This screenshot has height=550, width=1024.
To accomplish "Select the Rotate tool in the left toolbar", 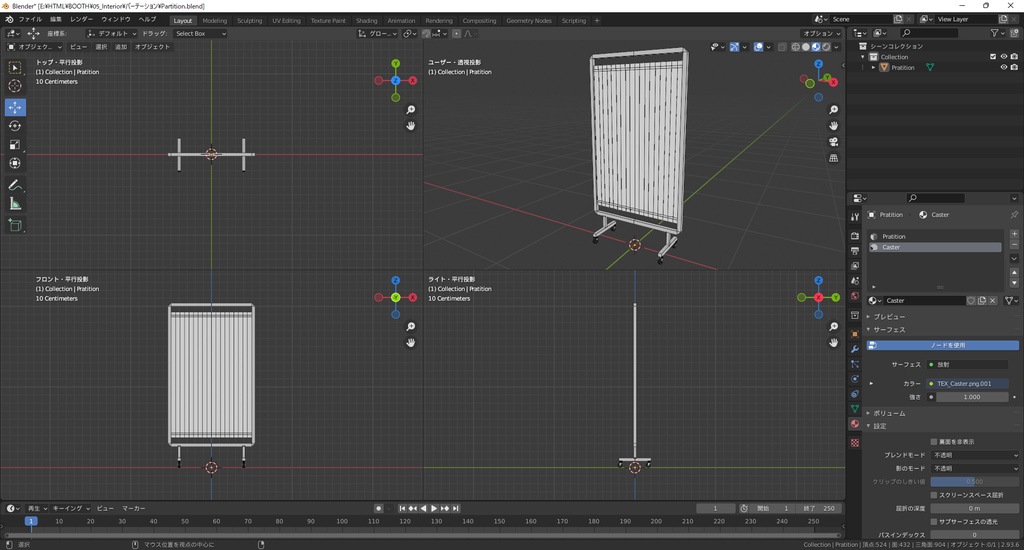I will click(x=15, y=126).
